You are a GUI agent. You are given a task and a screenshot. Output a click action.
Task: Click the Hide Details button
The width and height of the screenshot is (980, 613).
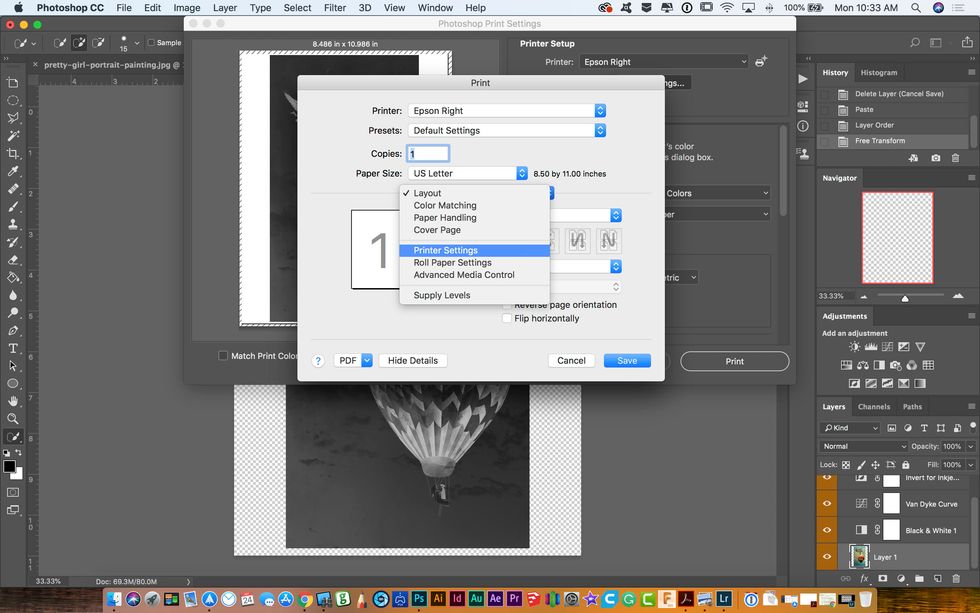(x=412, y=360)
